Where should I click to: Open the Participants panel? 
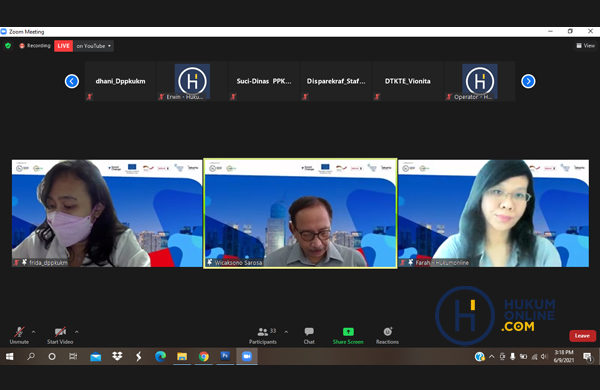[263, 335]
